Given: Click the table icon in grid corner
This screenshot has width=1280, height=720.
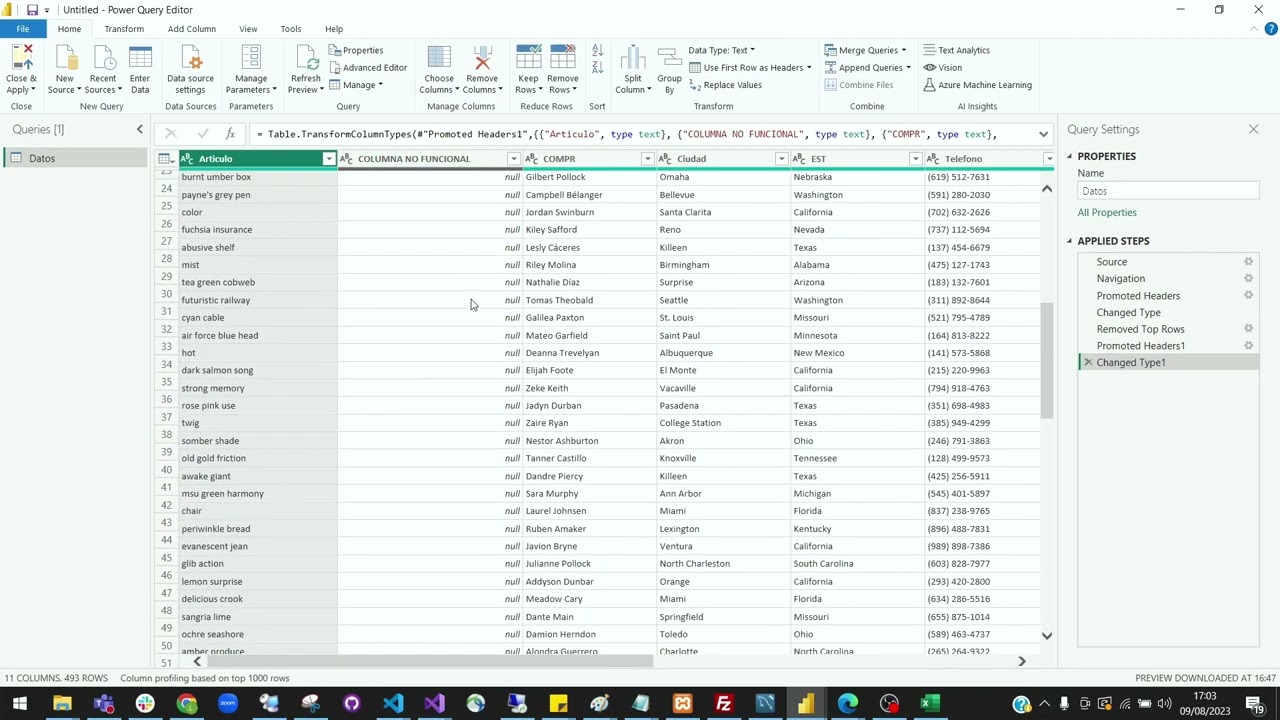Looking at the screenshot, I should click(x=166, y=159).
